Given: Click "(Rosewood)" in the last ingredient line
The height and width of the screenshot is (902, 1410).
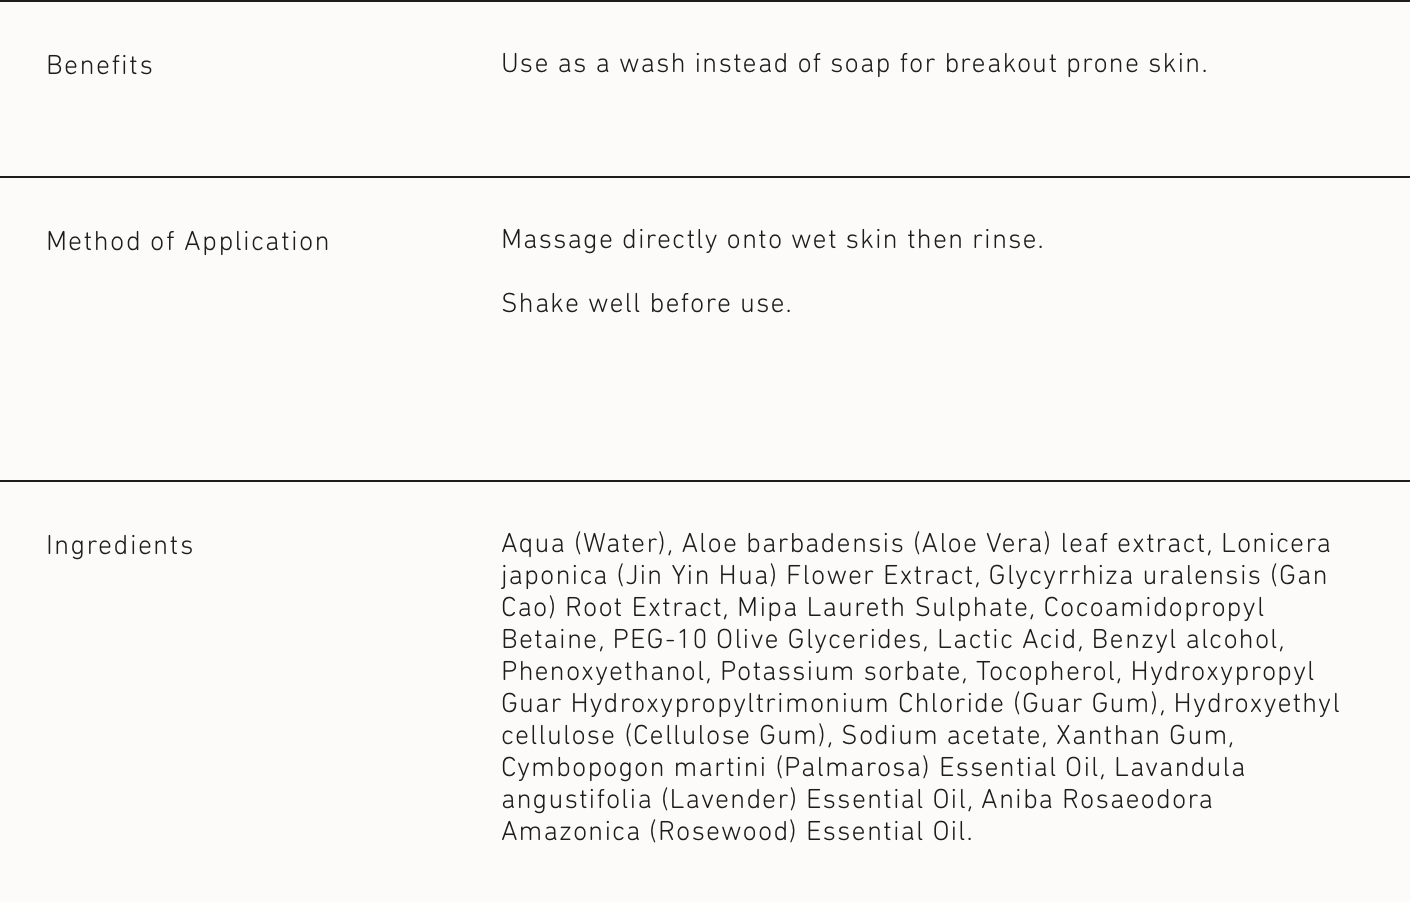Looking at the screenshot, I should pyautogui.click(x=723, y=832).
